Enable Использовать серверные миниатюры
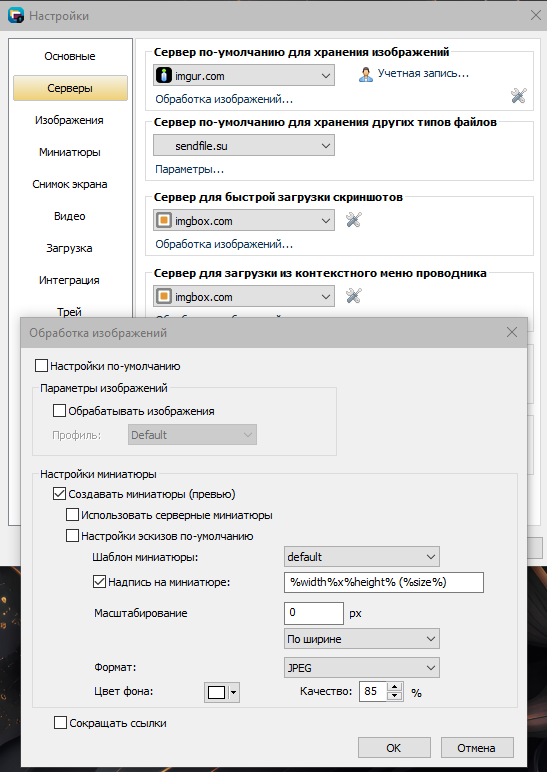 tap(72, 515)
